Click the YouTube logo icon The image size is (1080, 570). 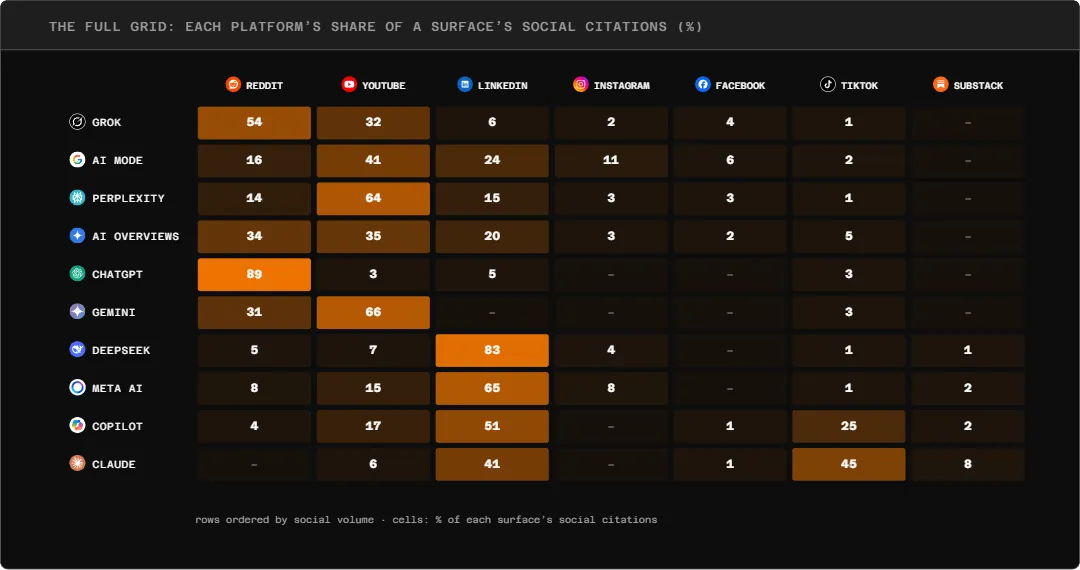[349, 84]
